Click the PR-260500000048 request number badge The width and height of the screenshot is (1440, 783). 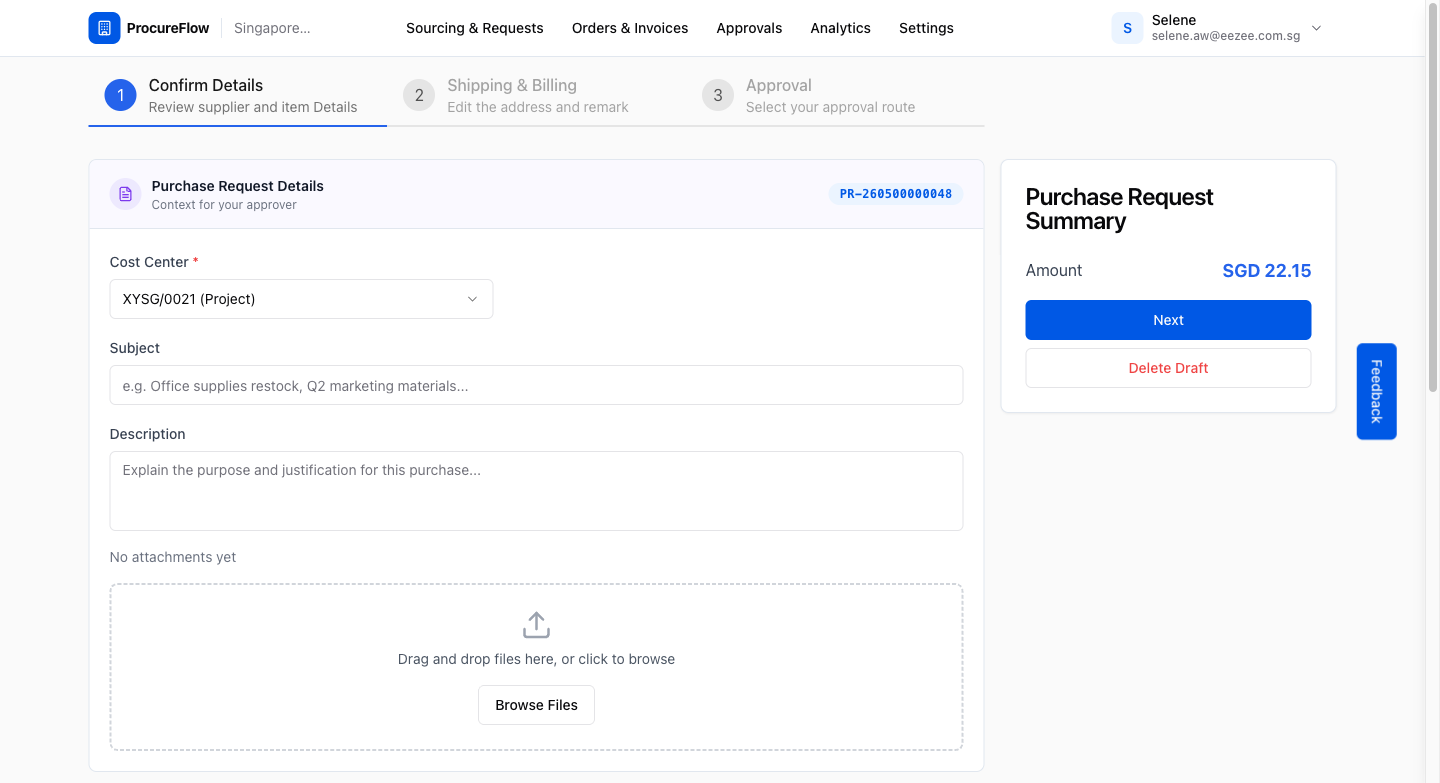pos(896,194)
